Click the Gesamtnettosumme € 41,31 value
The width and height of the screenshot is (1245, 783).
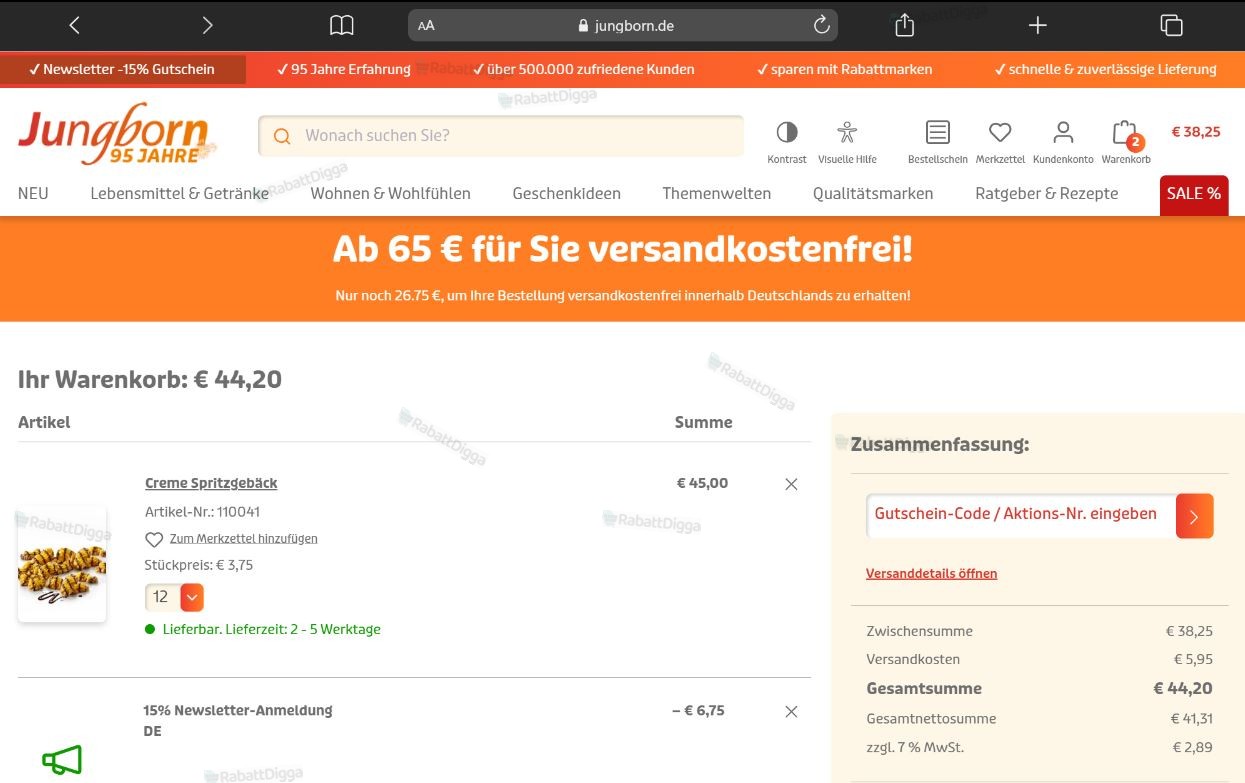coord(1192,718)
